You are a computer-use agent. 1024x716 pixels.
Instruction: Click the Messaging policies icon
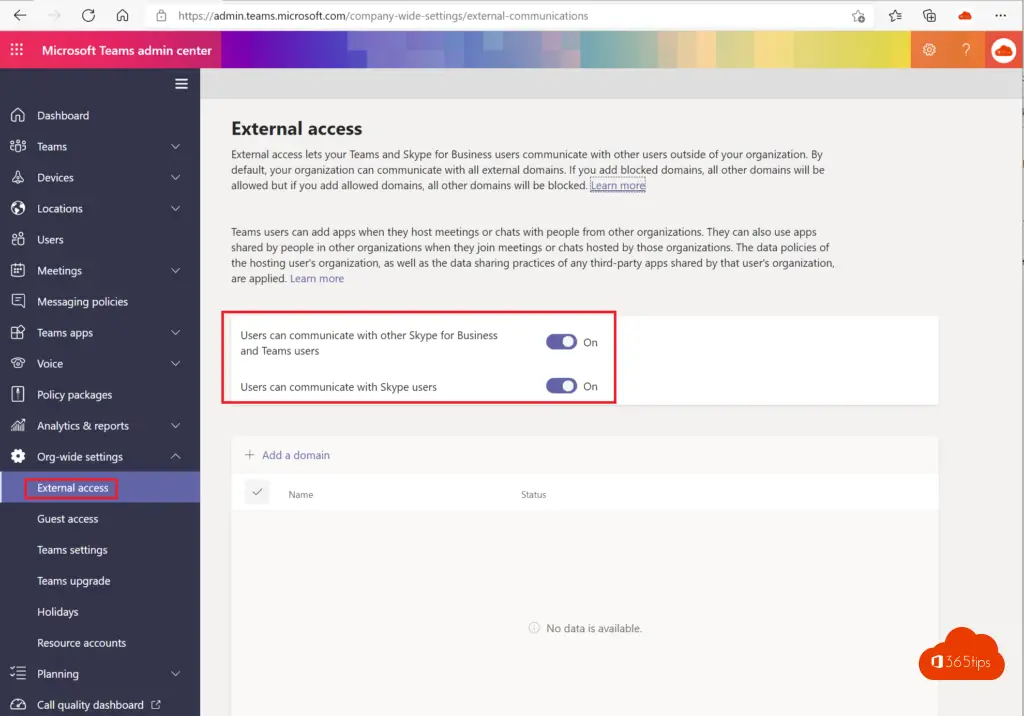click(17, 302)
